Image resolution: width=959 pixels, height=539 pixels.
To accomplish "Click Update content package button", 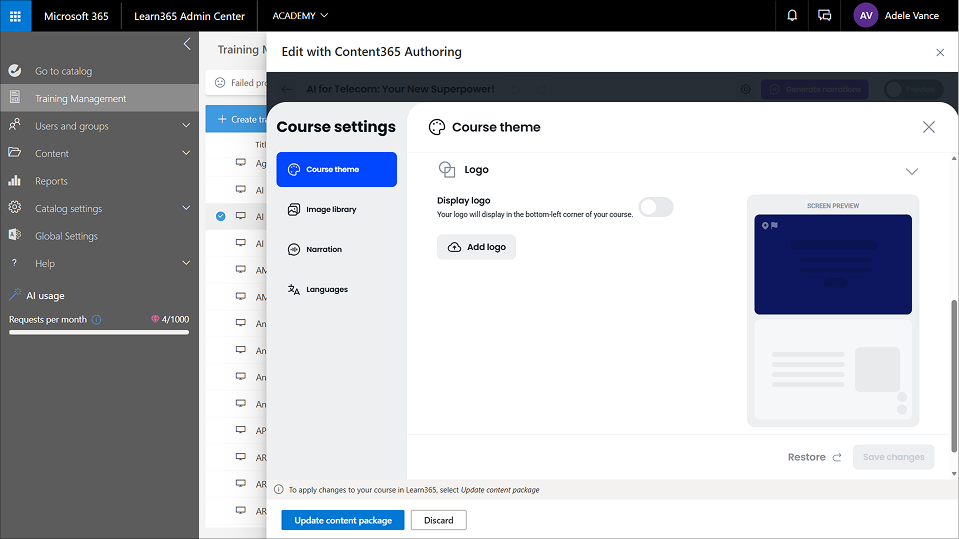I will [x=342, y=520].
